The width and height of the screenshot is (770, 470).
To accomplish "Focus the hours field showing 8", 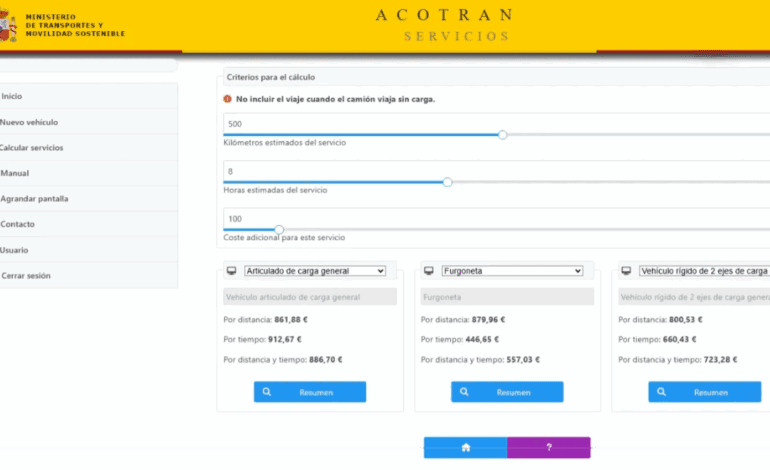I will (496, 171).
